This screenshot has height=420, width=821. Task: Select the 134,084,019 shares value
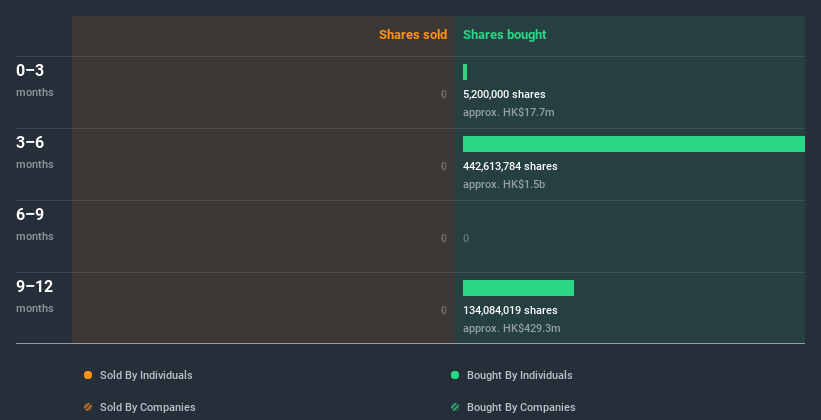pos(510,311)
